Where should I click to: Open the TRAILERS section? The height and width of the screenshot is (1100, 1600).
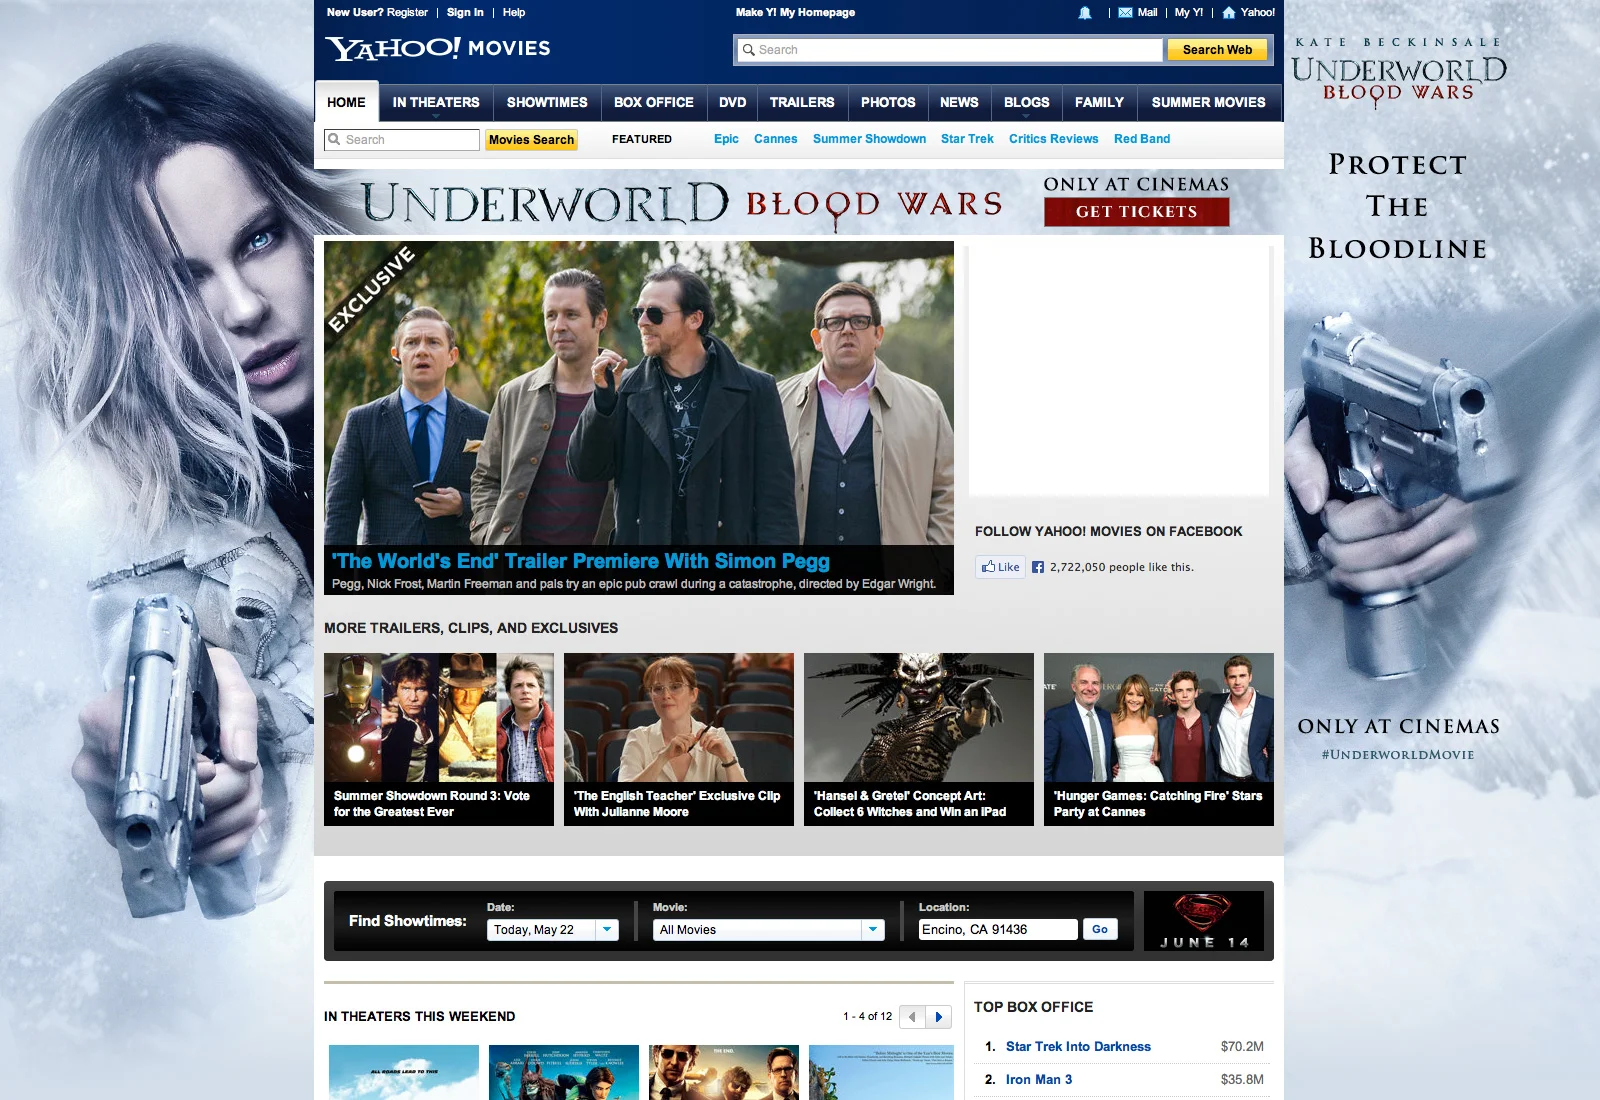(802, 102)
